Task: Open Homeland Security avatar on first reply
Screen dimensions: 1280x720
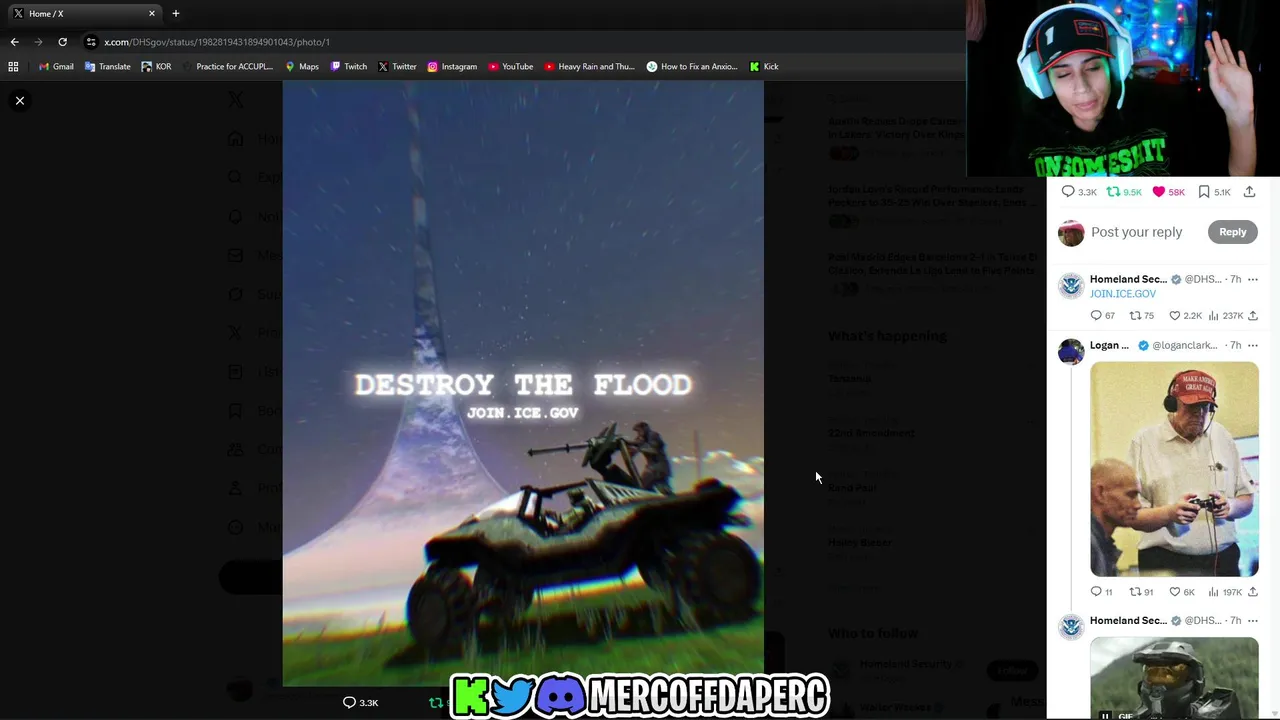Action: (x=1071, y=286)
